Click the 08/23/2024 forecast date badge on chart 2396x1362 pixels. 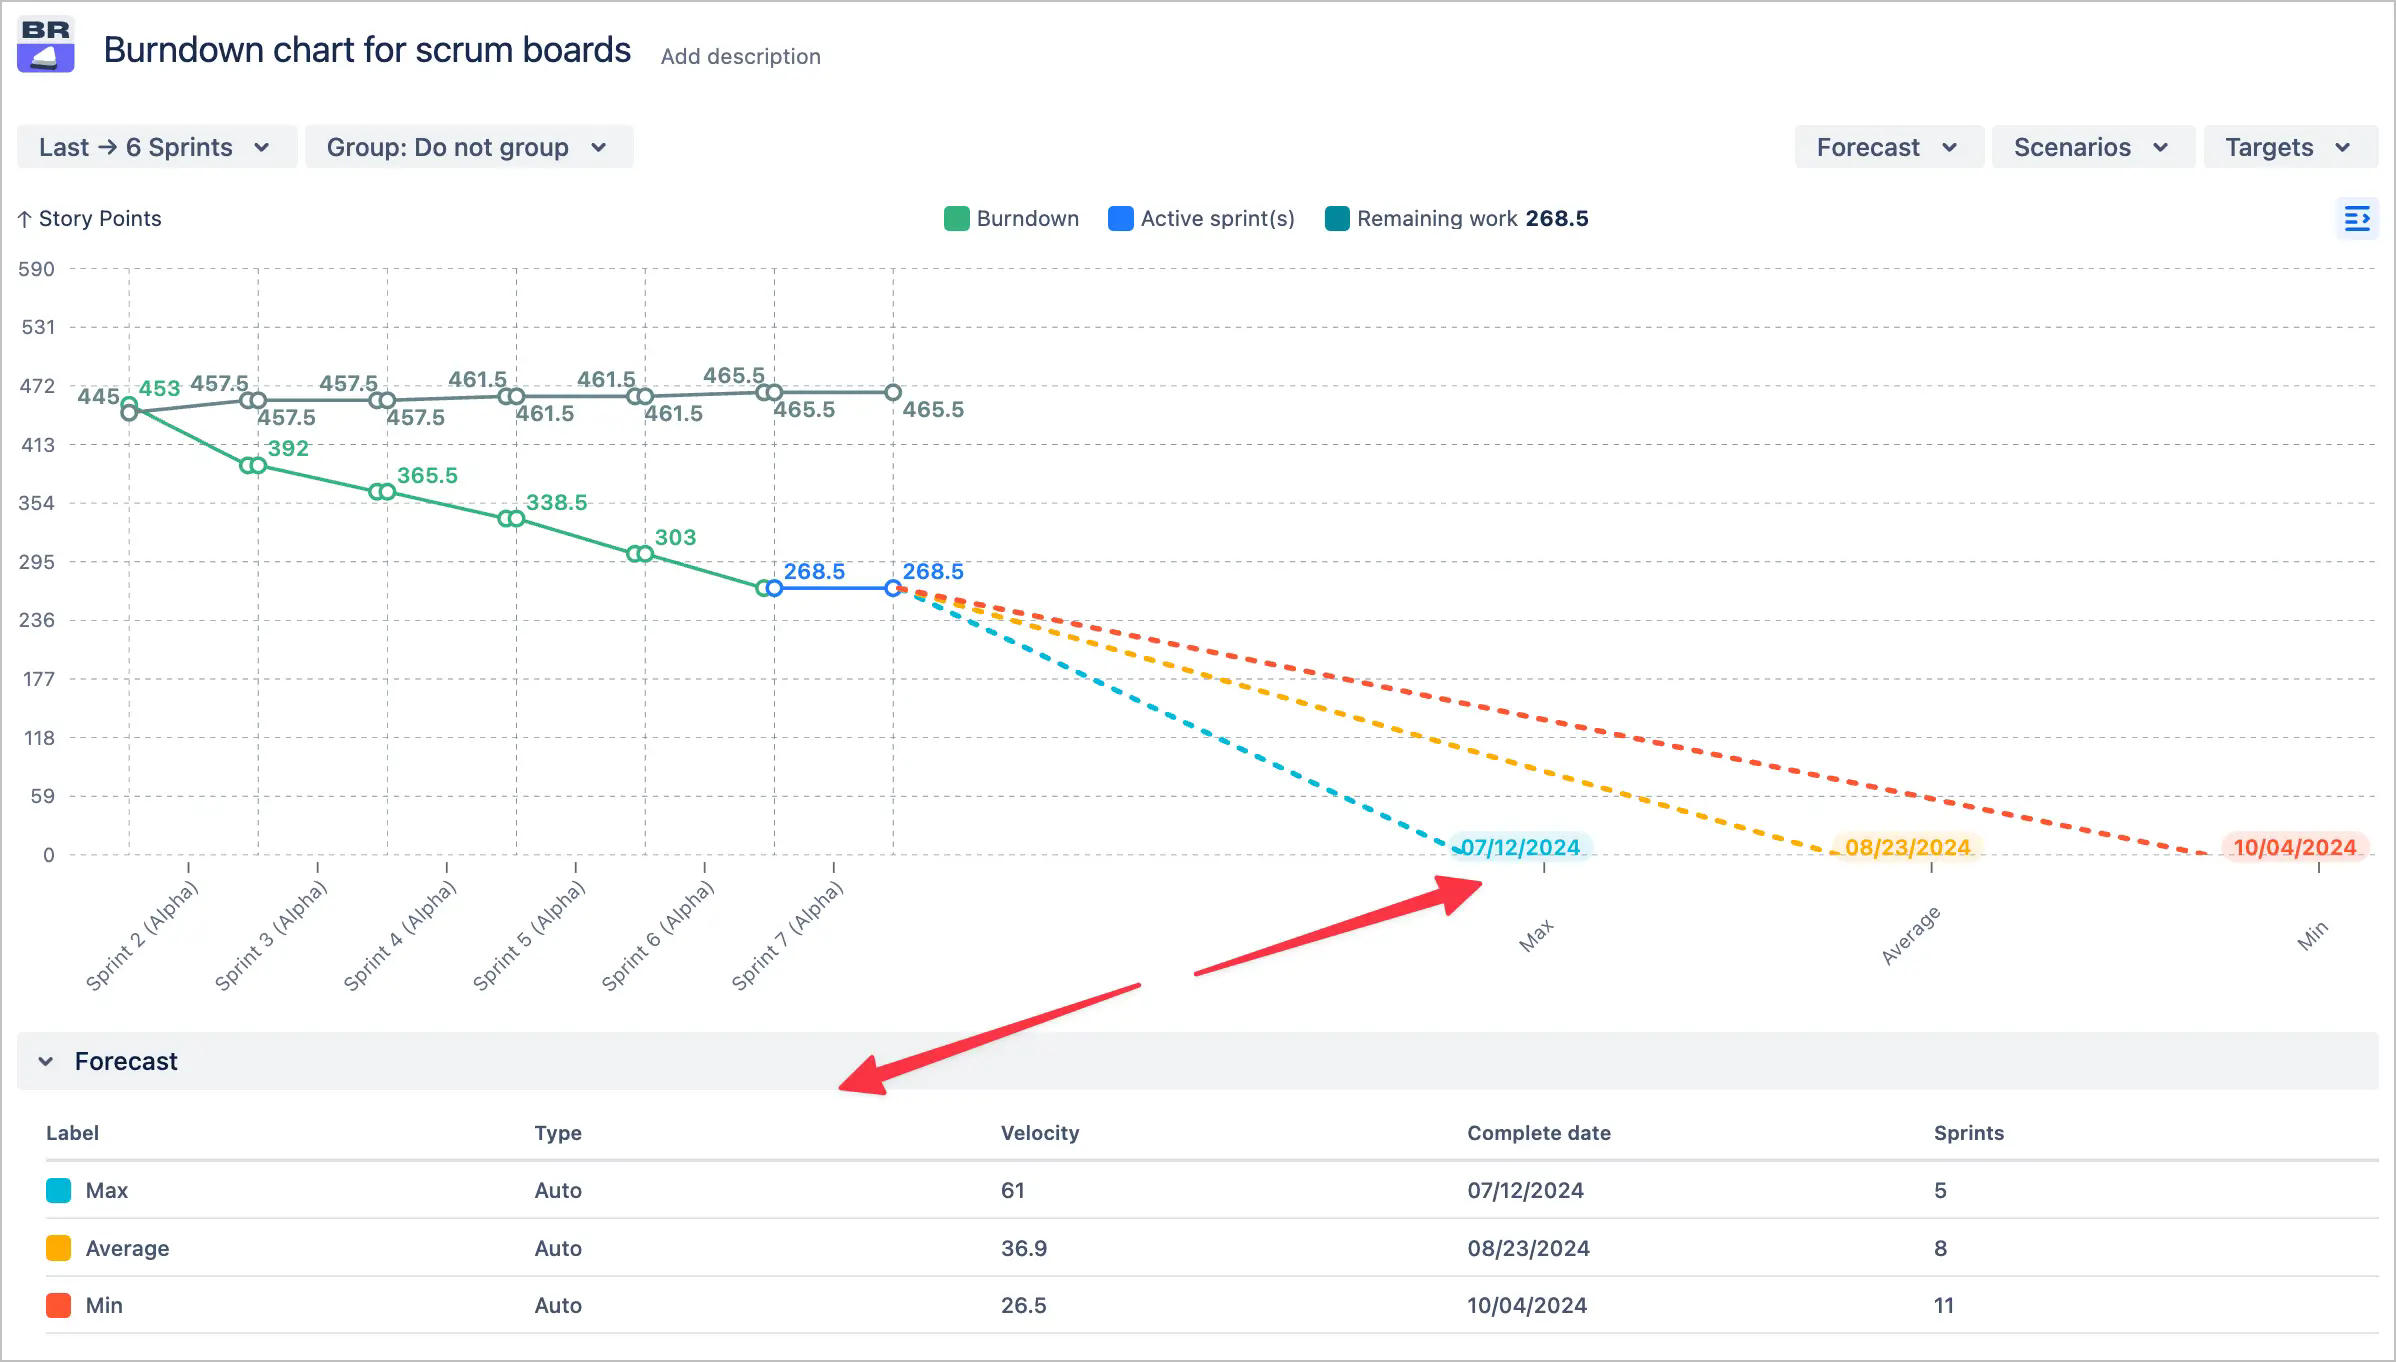pos(1907,847)
